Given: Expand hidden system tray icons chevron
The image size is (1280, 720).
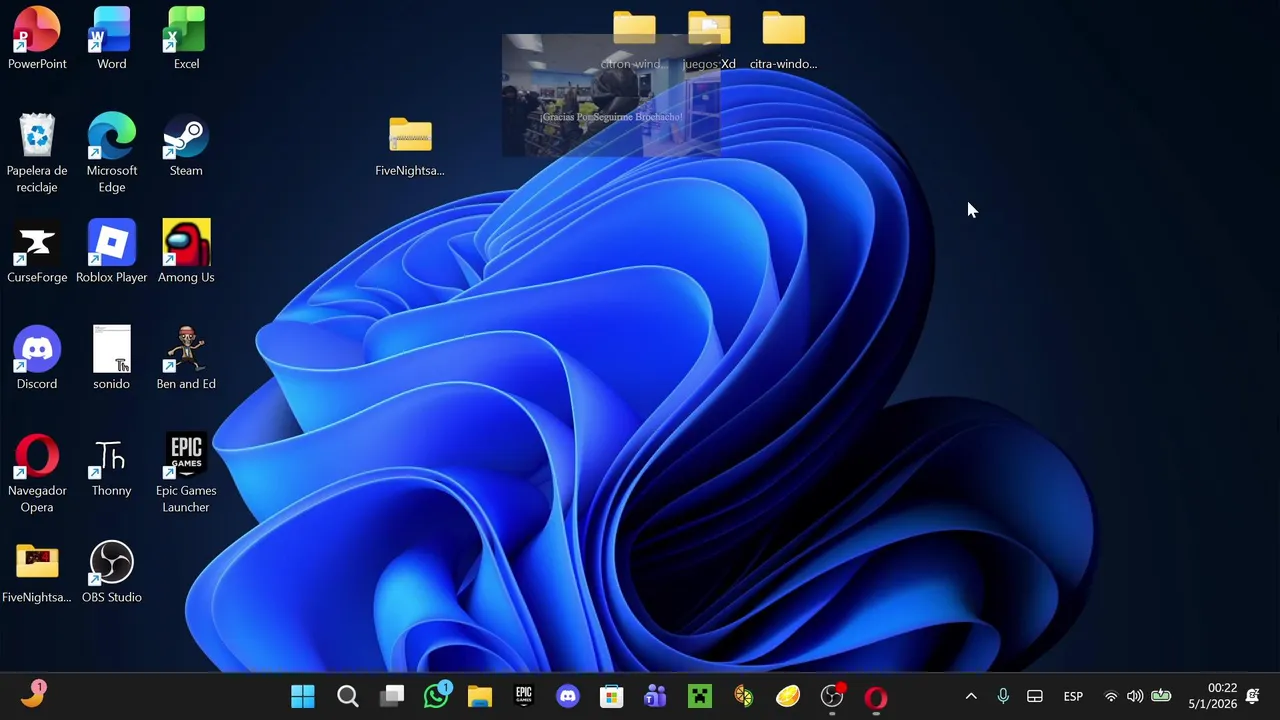Looking at the screenshot, I should [970, 696].
